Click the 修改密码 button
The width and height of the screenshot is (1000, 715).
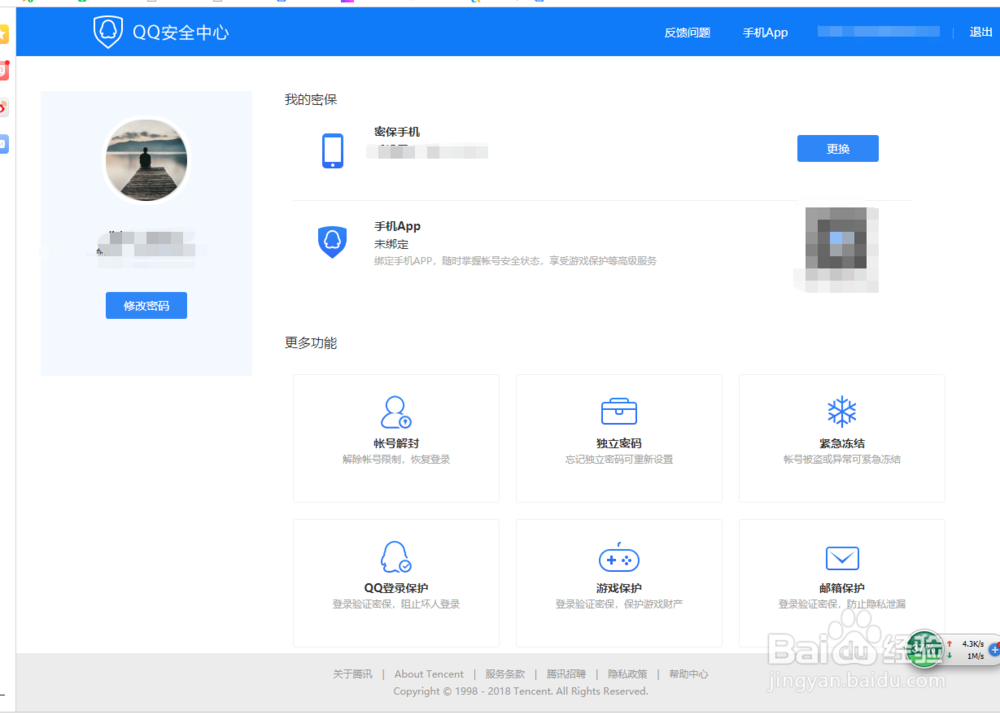146,306
